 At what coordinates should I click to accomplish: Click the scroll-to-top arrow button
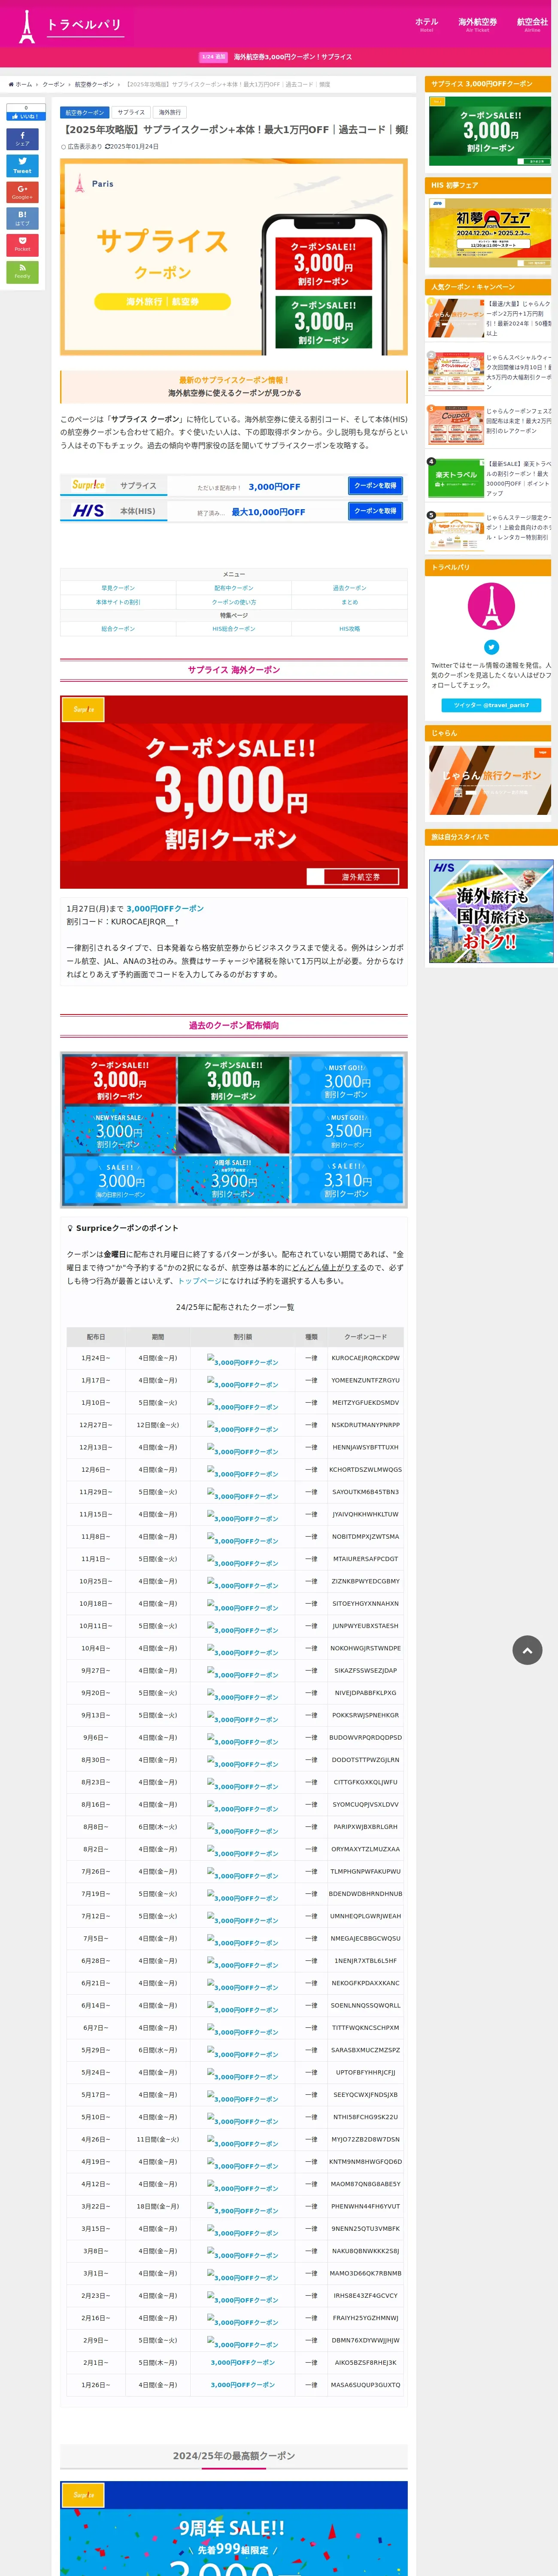coord(527,1650)
